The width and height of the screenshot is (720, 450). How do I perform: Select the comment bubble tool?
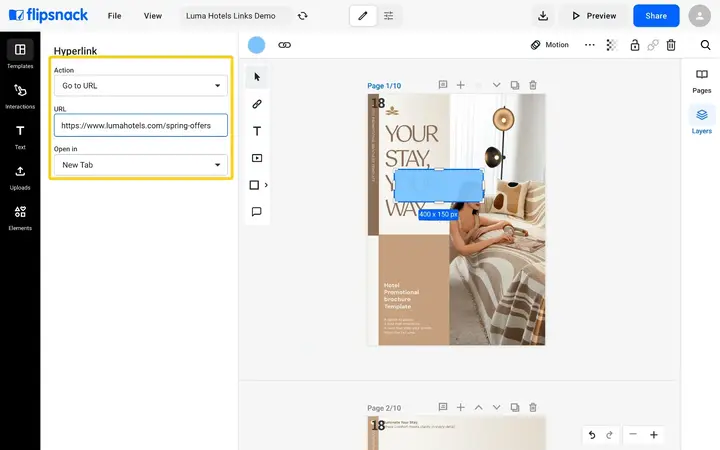[257, 212]
